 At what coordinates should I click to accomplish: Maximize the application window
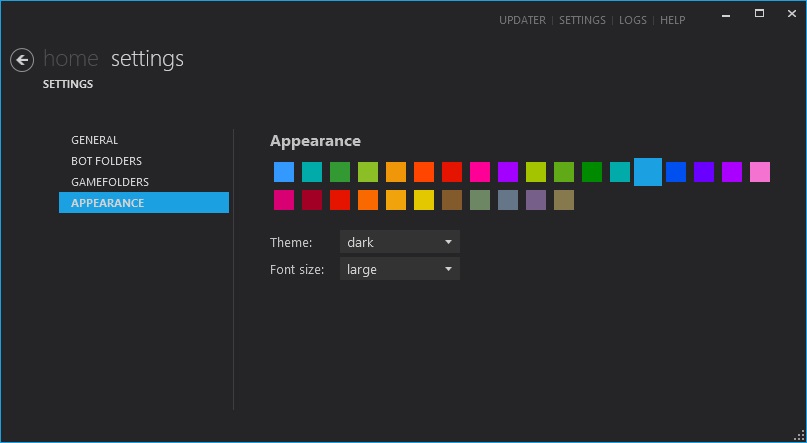tap(759, 14)
